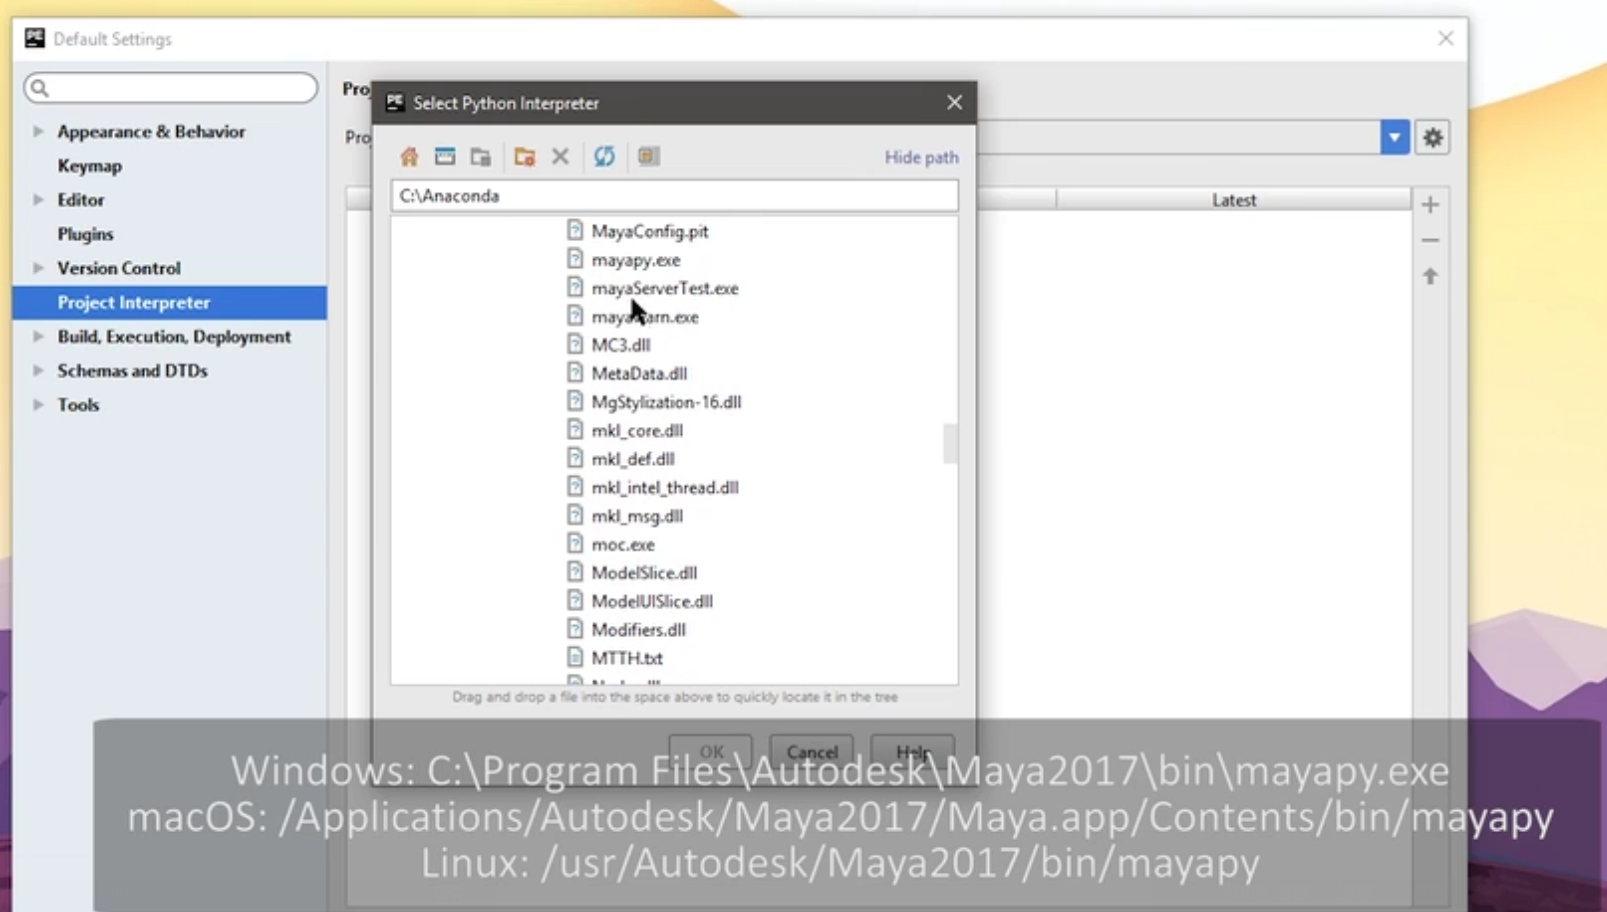Click the file icon next to moc.exe
Image resolution: width=1607 pixels, height=912 pixels.
click(x=575, y=544)
